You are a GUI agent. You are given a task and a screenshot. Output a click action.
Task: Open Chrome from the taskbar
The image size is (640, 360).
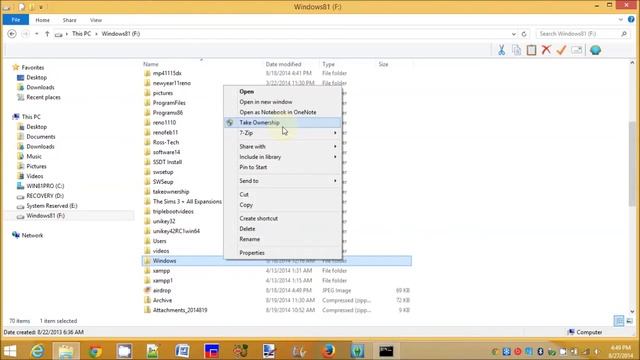point(95,351)
